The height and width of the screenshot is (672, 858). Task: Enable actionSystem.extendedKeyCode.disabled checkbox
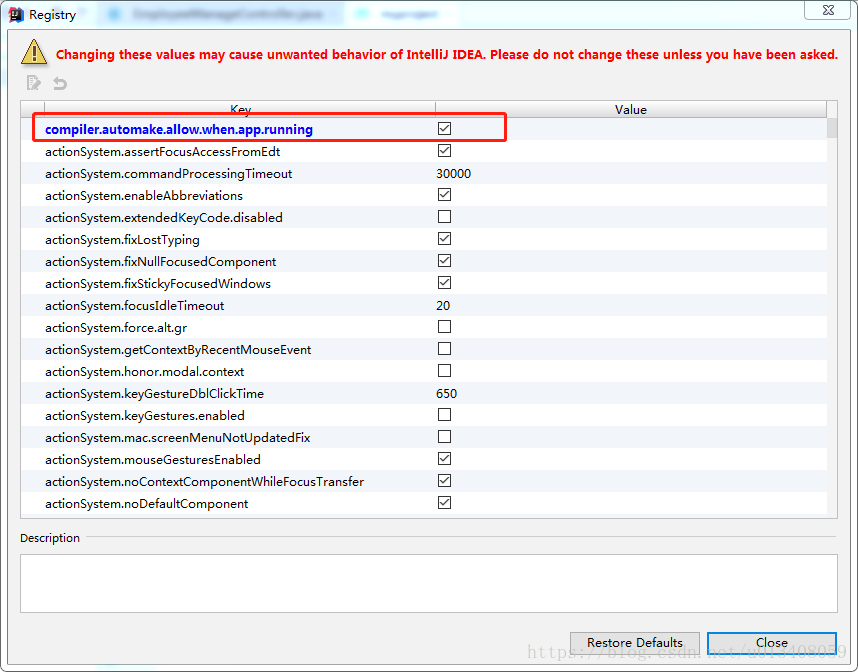coord(444,217)
